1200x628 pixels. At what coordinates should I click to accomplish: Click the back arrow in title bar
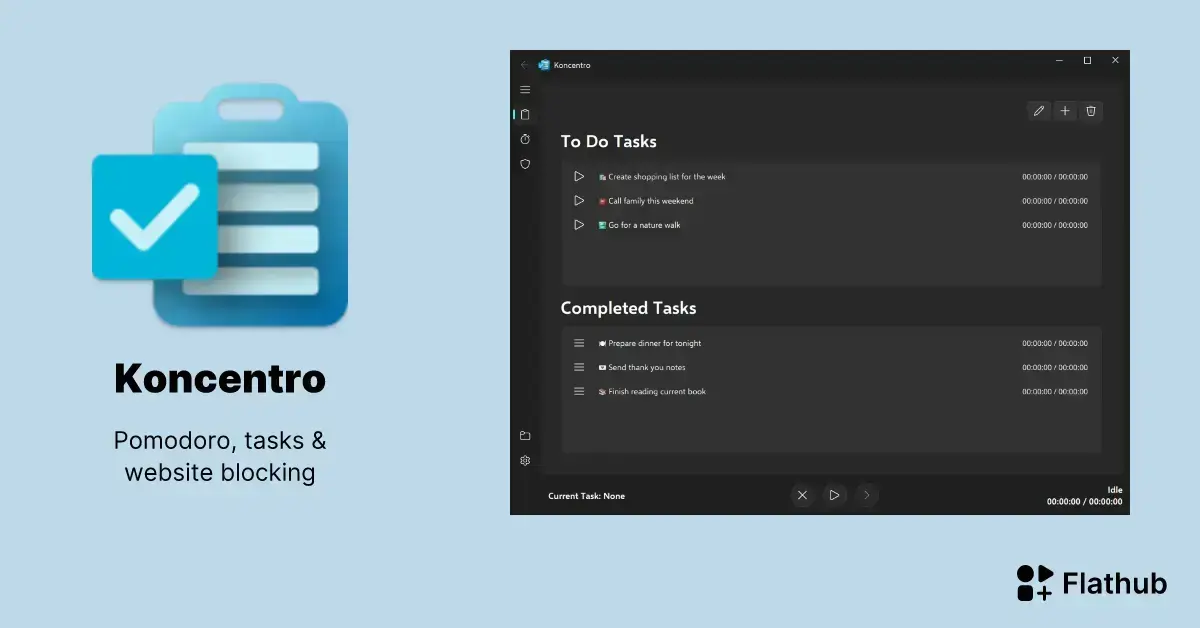[x=525, y=65]
